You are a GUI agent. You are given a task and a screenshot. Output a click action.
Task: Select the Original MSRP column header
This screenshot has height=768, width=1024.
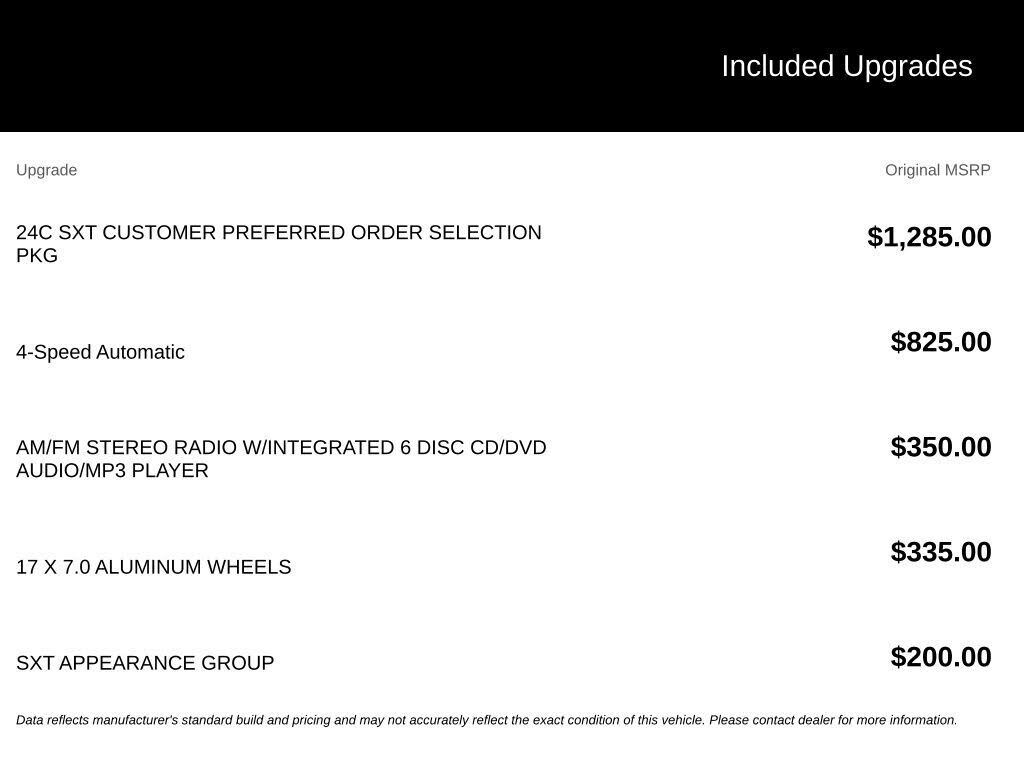click(x=937, y=170)
